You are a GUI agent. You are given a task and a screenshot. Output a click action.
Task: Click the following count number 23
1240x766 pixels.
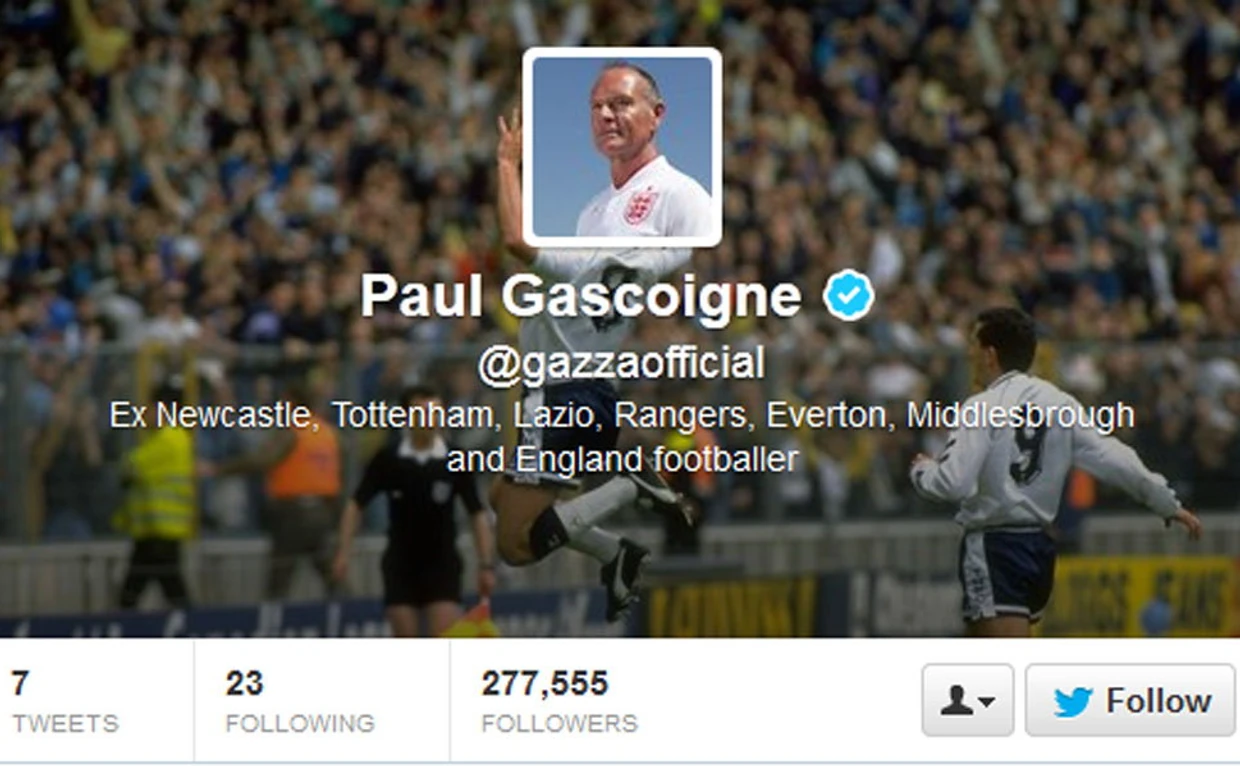[x=244, y=684]
